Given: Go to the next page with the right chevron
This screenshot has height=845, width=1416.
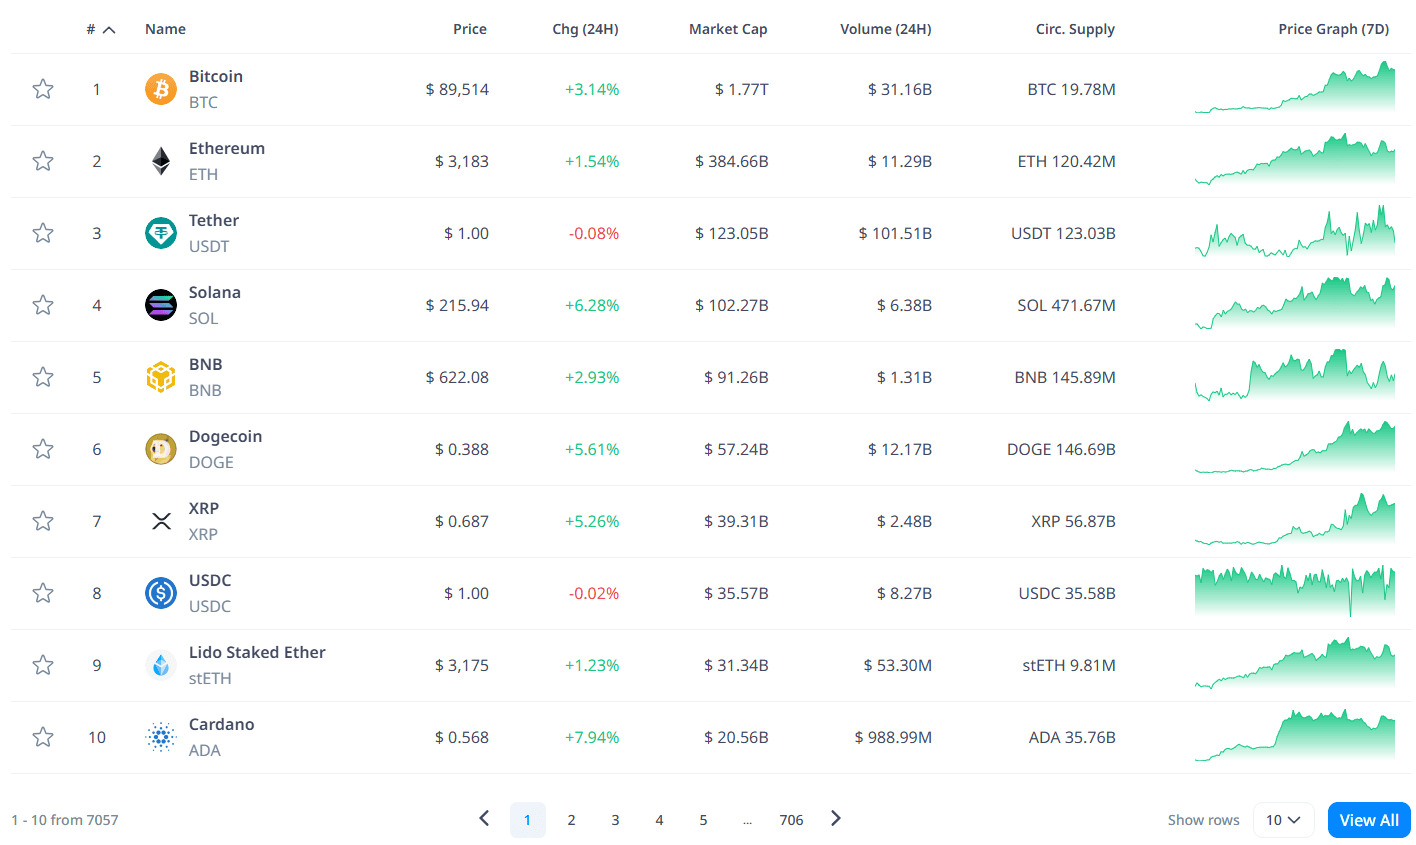Looking at the screenshot, I should point(836,819).
